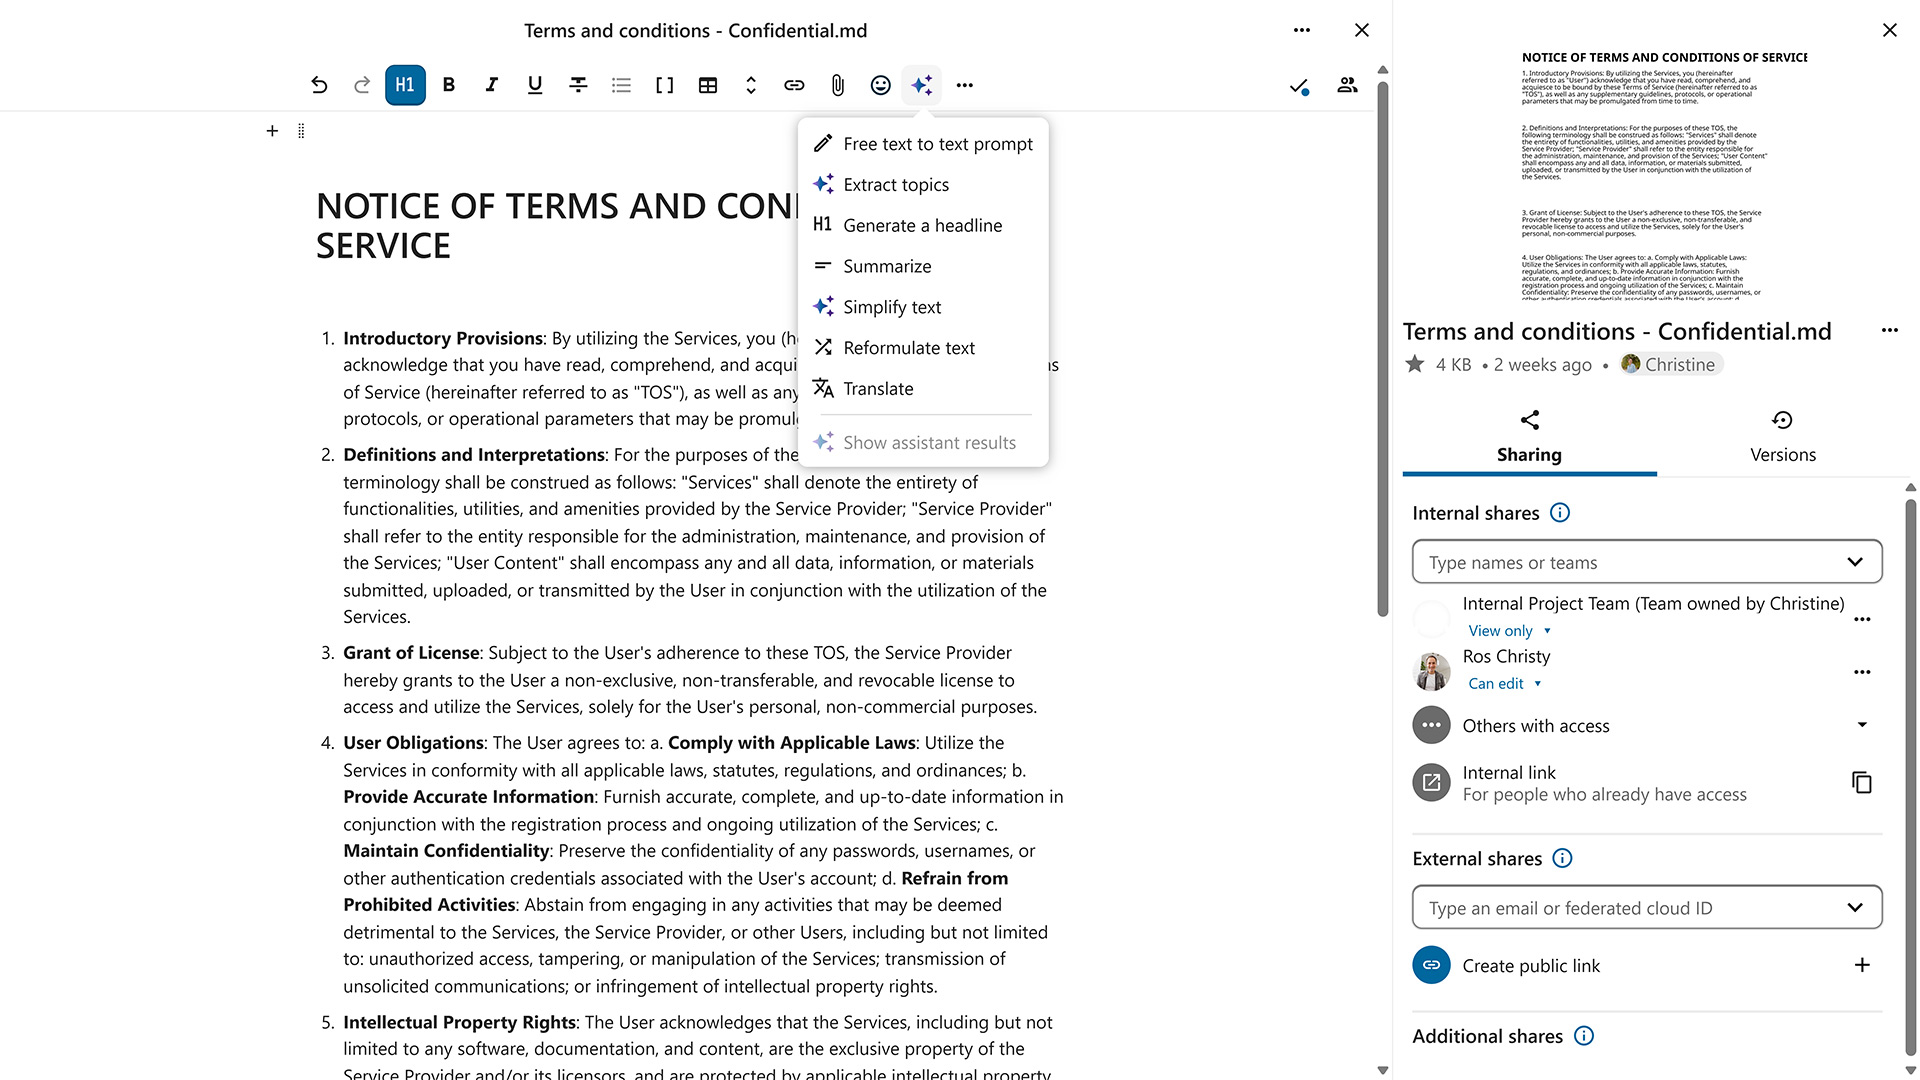1920x1080 pixels.
Task: Choose Translate in the assistant menu
Action: (877, 389)
